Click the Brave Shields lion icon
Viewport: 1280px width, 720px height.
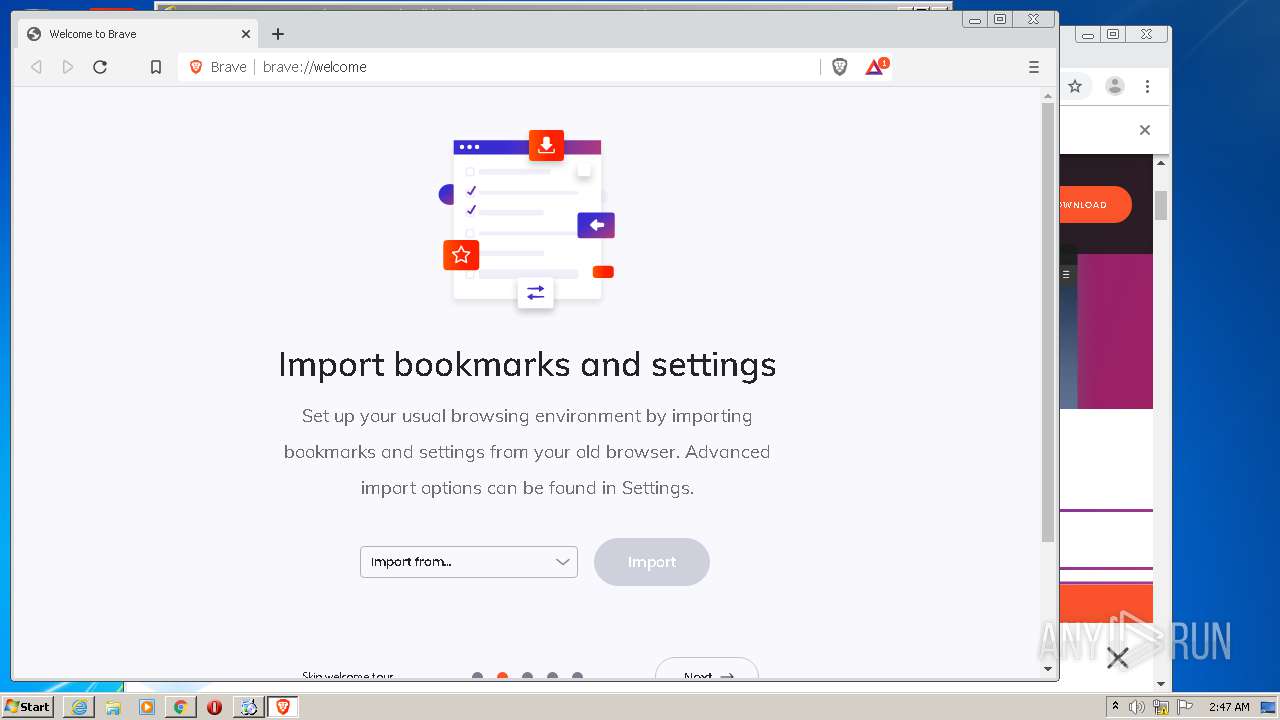click(x=840, y=67)
